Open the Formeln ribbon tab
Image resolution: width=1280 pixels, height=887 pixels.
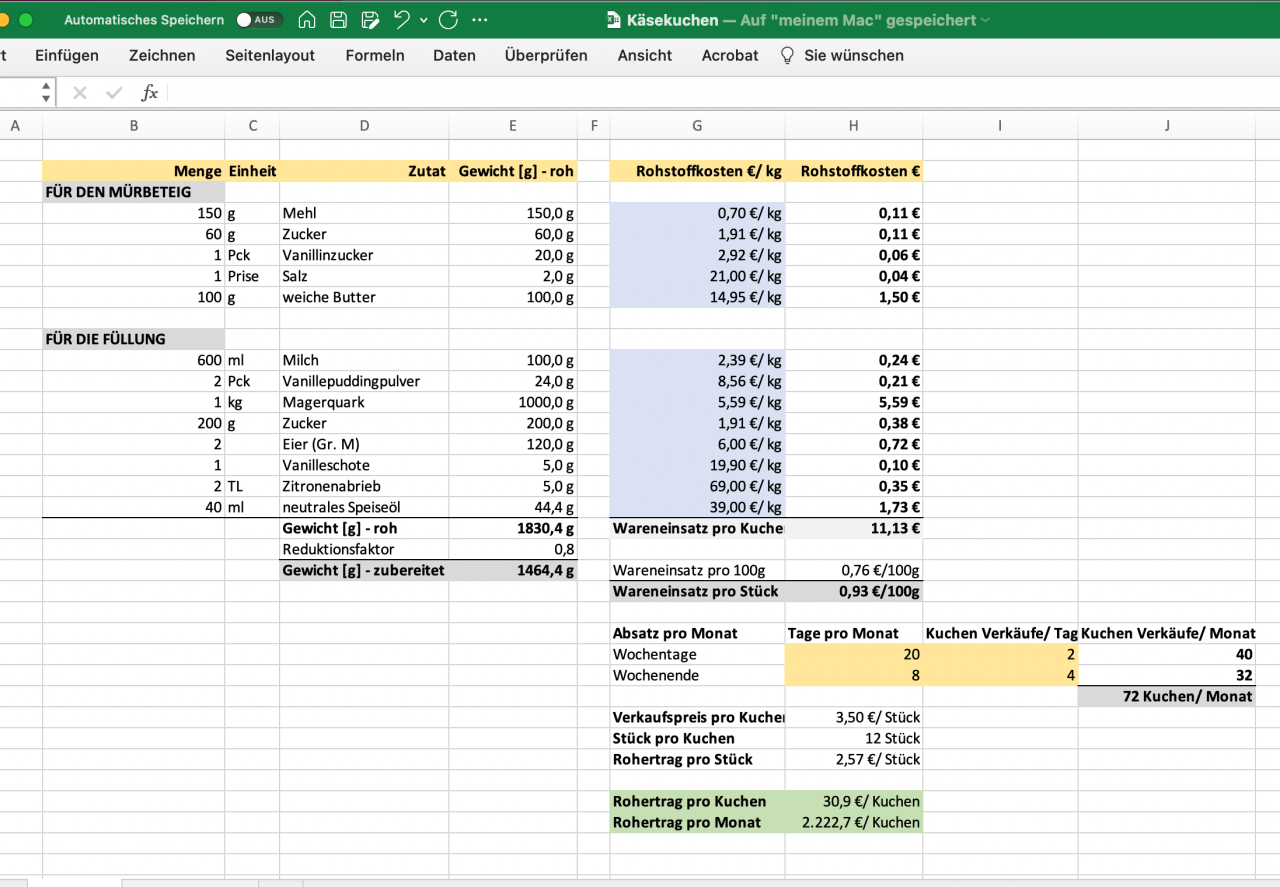click(x=375, y=55)
